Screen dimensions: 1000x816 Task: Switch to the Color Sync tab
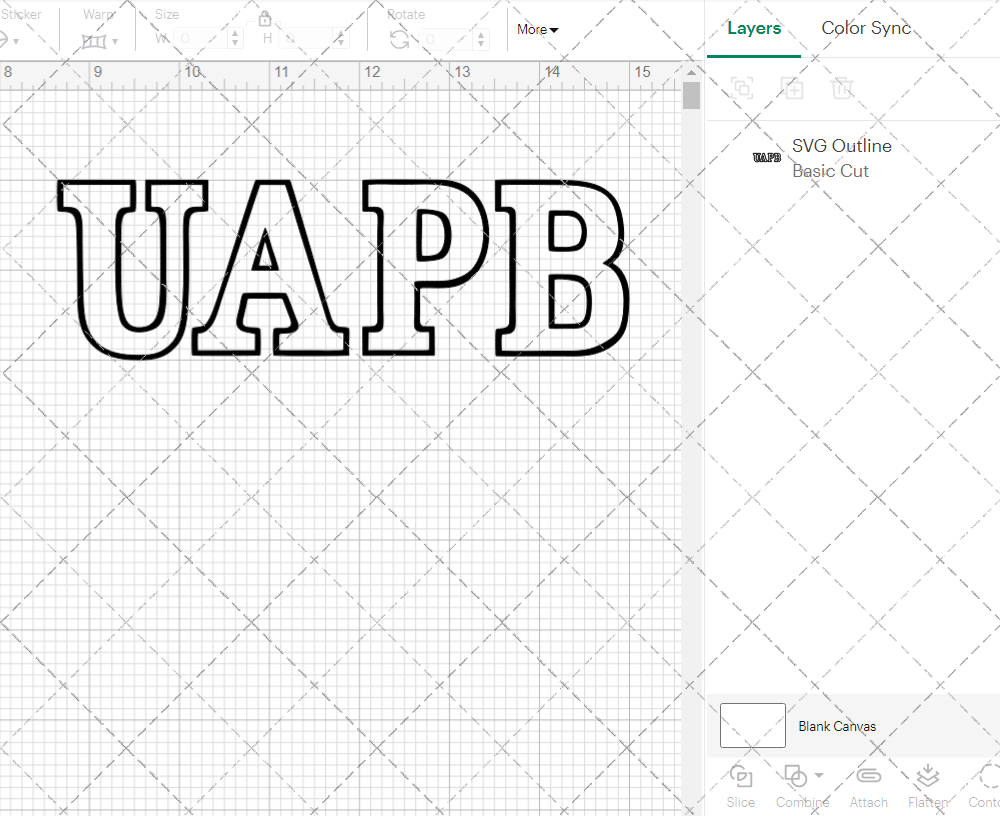click(866, 28)
